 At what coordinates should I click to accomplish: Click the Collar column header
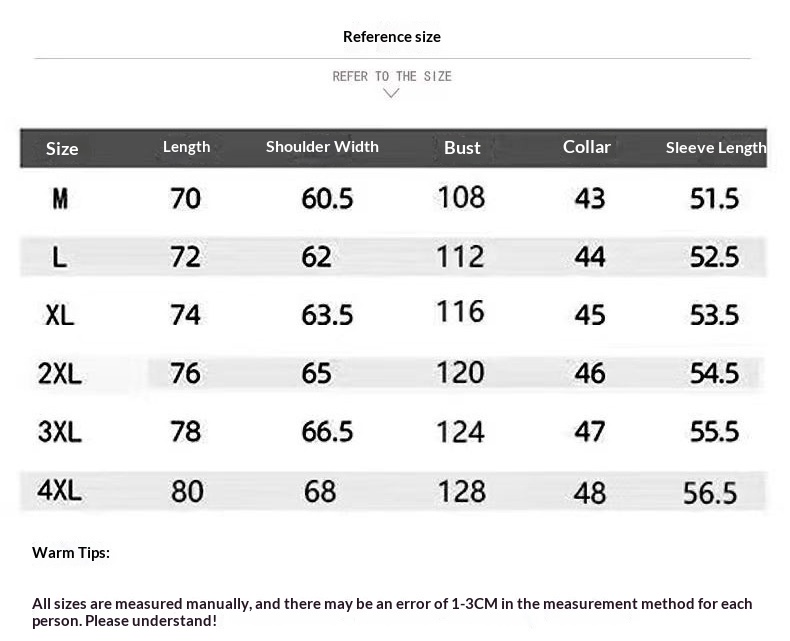587,147
